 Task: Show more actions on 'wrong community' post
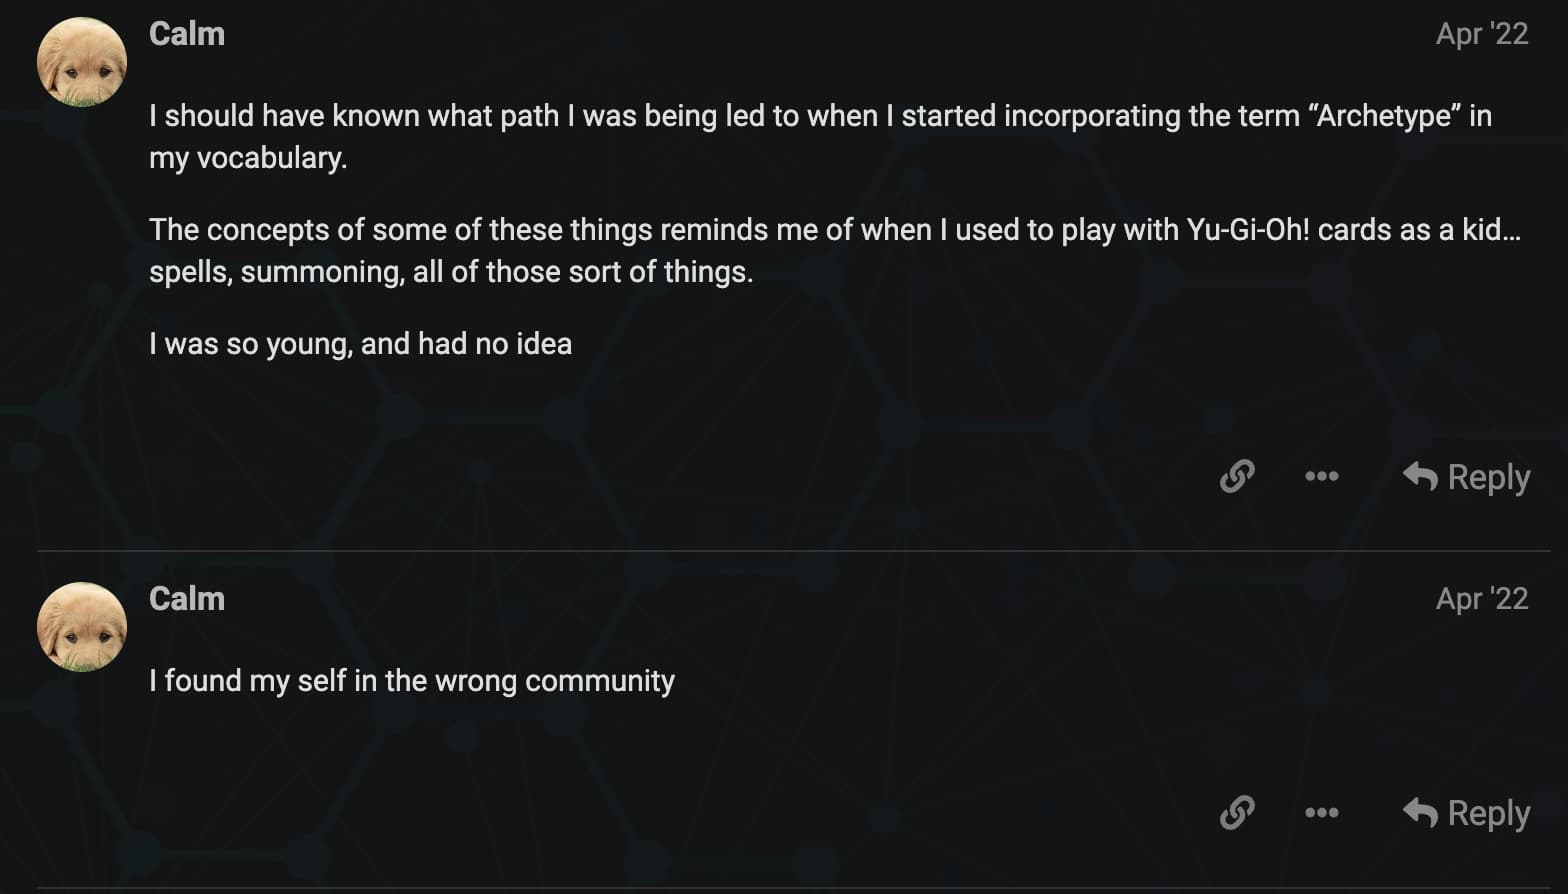(1321, 812)
